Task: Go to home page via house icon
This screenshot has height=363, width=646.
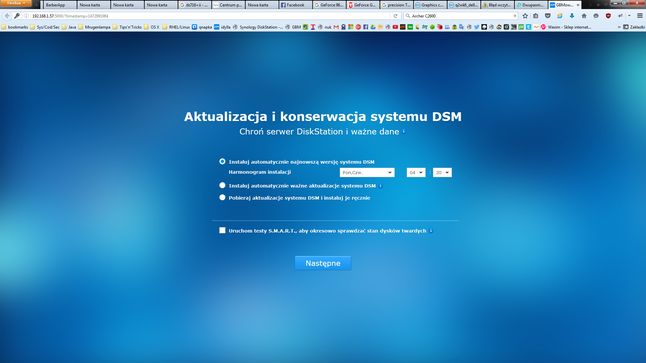Action: (584, 16)
